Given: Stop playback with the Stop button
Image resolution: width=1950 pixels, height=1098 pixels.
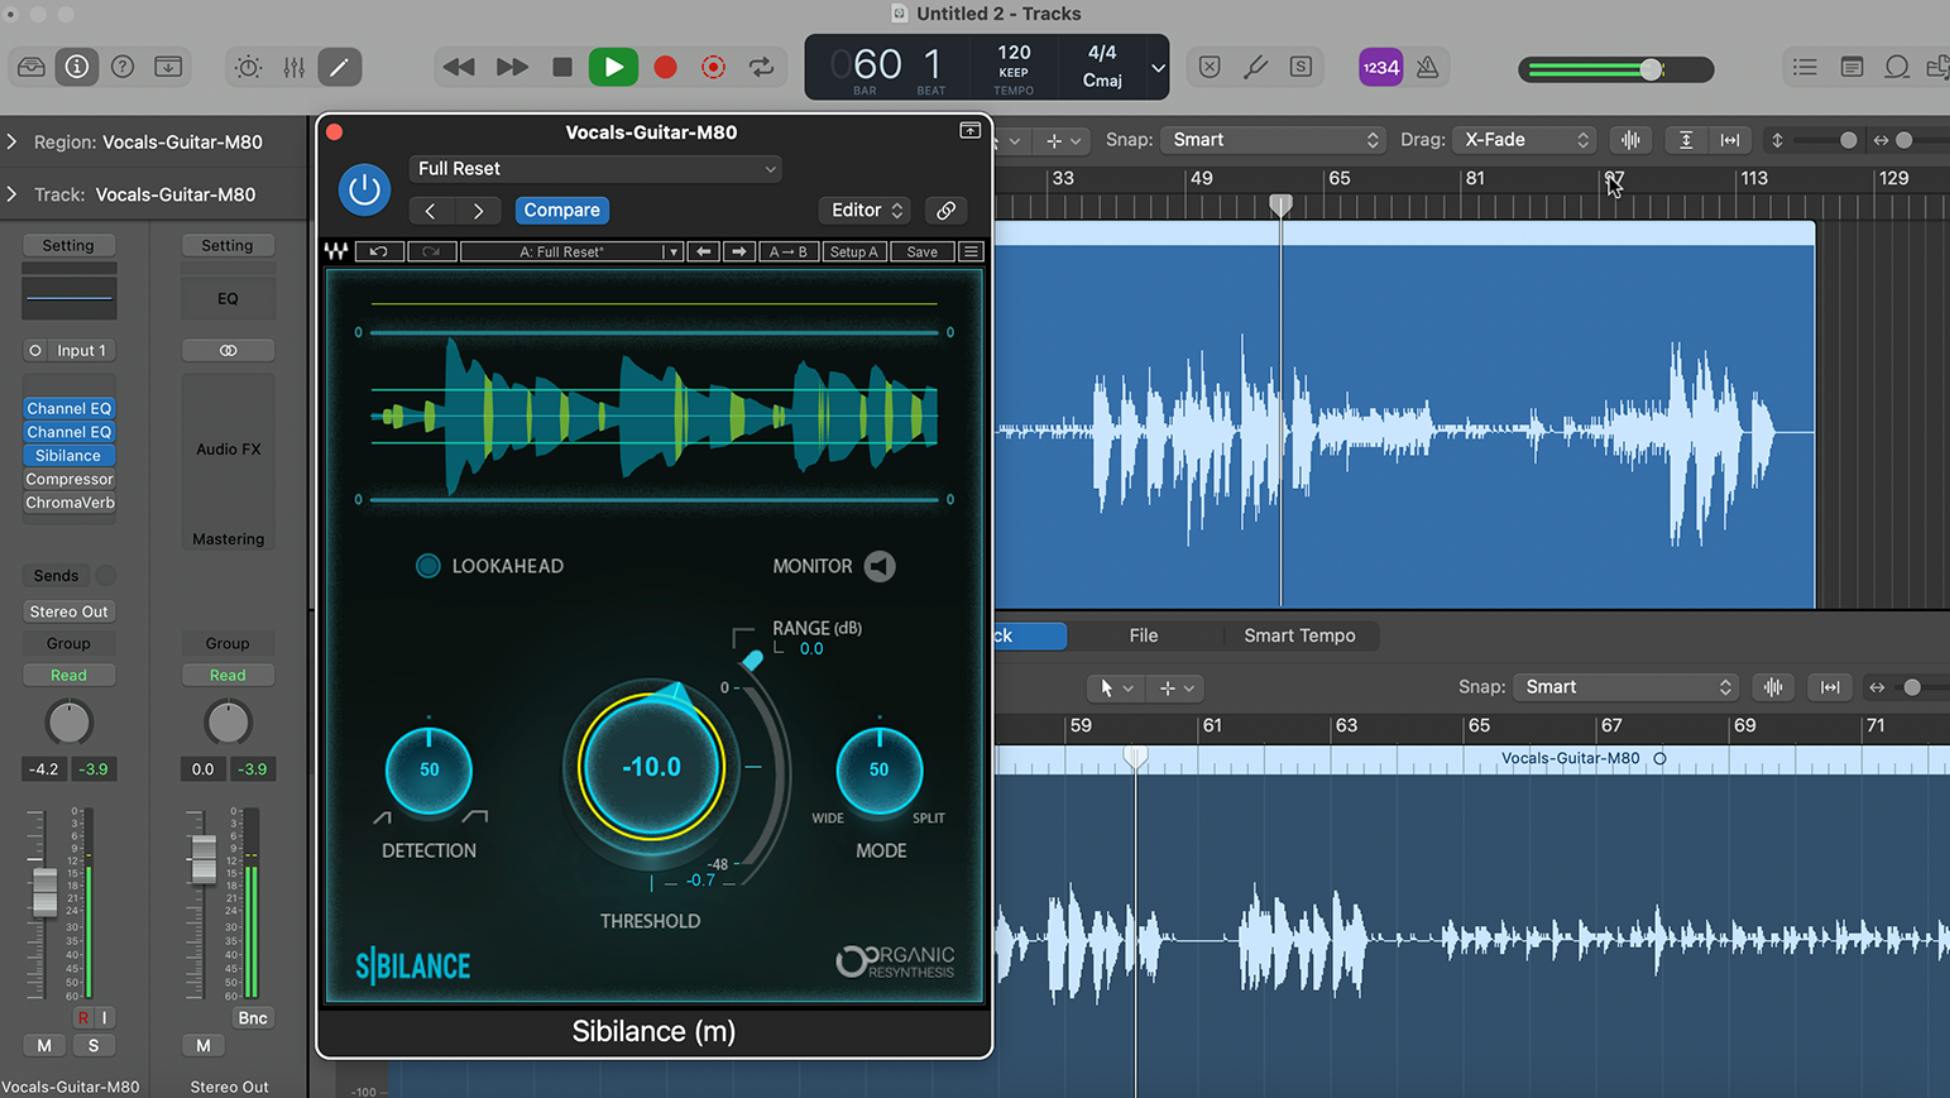Looking at the screenshot, I should pyautogui.click(x=562, y=67).
